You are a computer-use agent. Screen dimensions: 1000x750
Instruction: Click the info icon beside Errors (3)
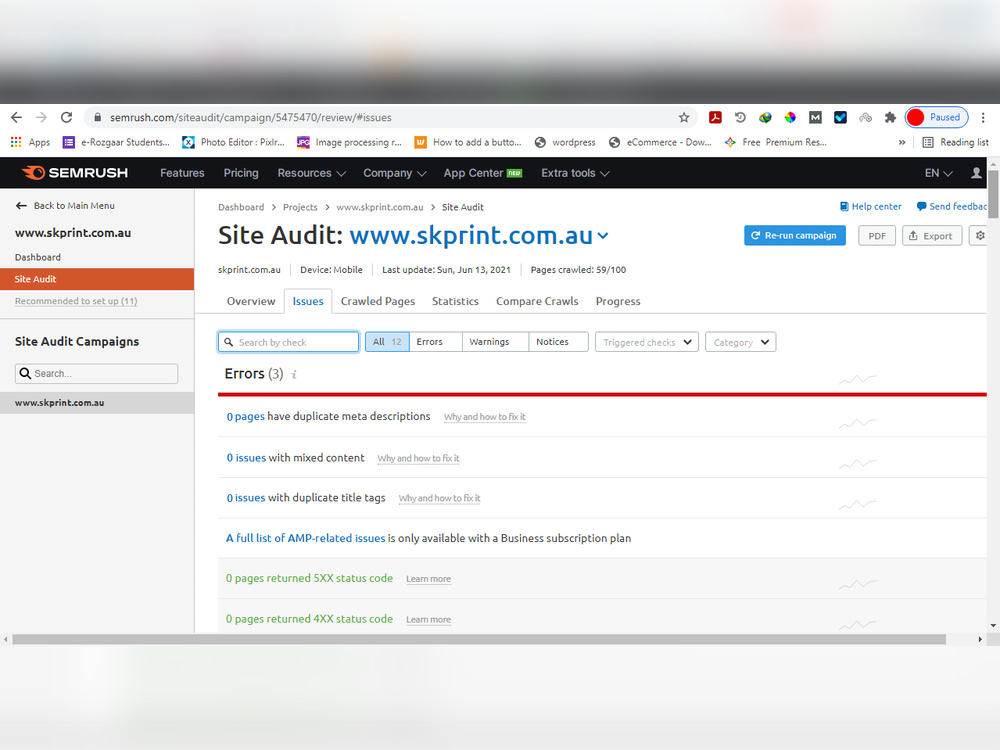[294, 374]
